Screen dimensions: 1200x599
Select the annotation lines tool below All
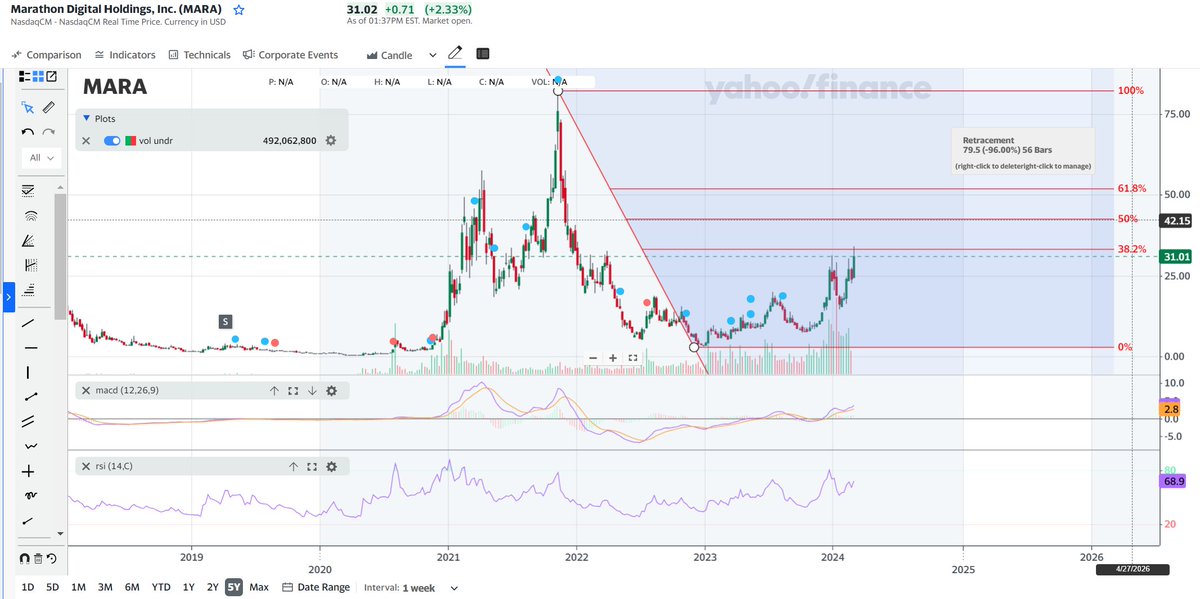28,190
